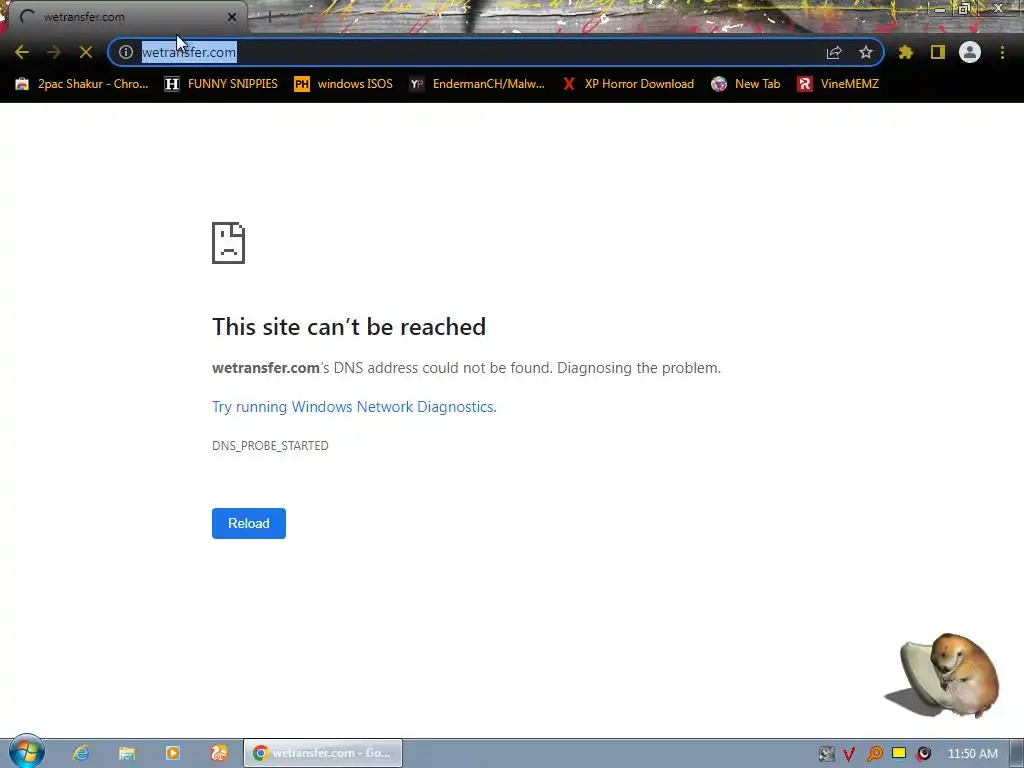The height and width of the screenshot is (768, 1024).
Task: View site information icon in address bar
Action: [126, 52]
